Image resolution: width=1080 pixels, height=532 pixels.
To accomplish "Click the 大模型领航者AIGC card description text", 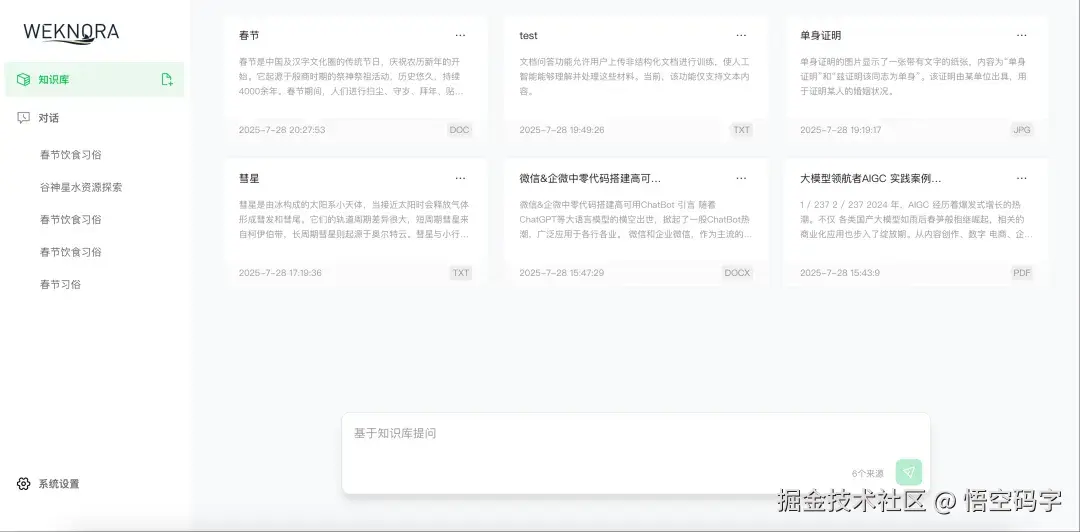I will (916, 219).
